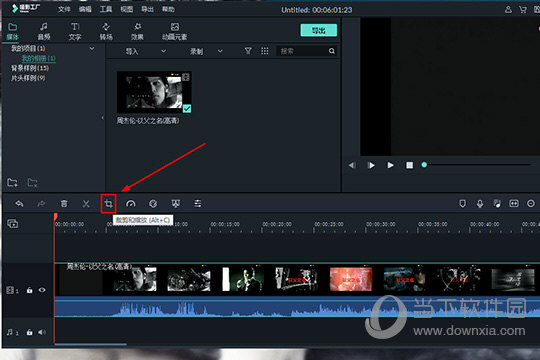This screenshot has width=540, height=360.
Task: Switch to the 音频 (Audio) tab
Action: pyautogui.click(x=44, y=31)
